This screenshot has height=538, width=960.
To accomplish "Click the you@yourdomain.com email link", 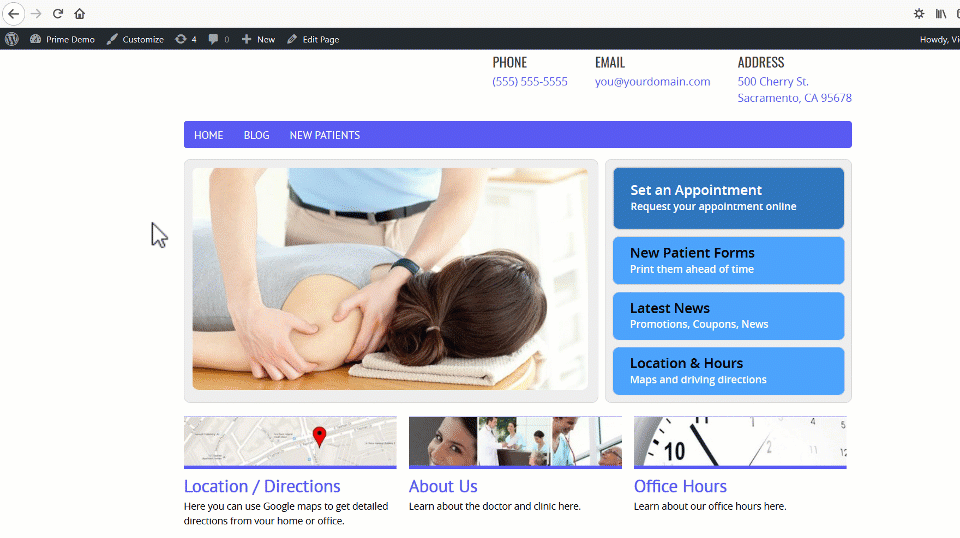I will point(653,81).
